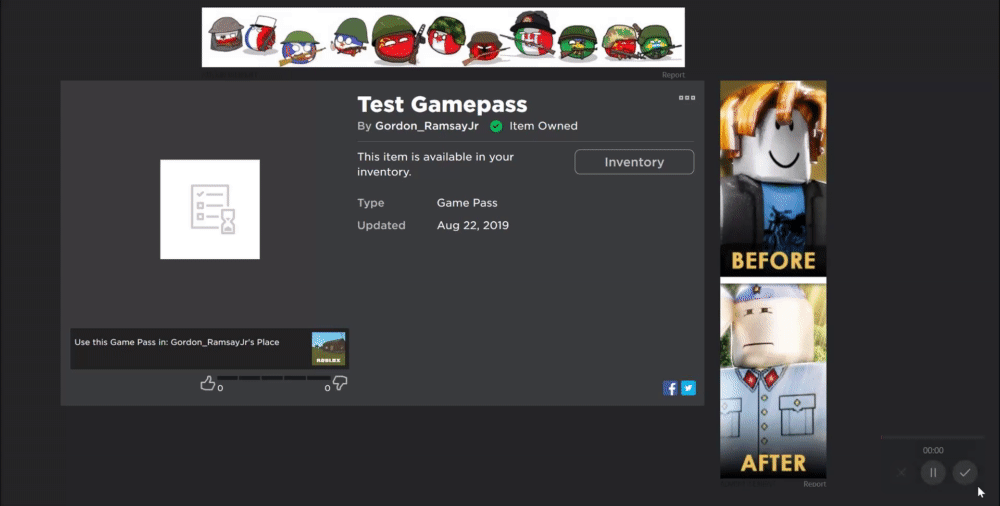Report the top banner ad
This screenshot has height=506, width=1000.
673,75
